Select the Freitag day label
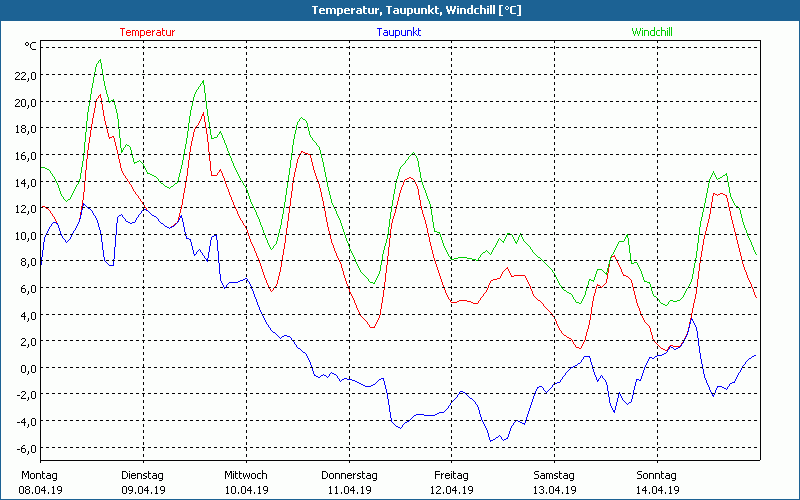 (x=451, y=475)
